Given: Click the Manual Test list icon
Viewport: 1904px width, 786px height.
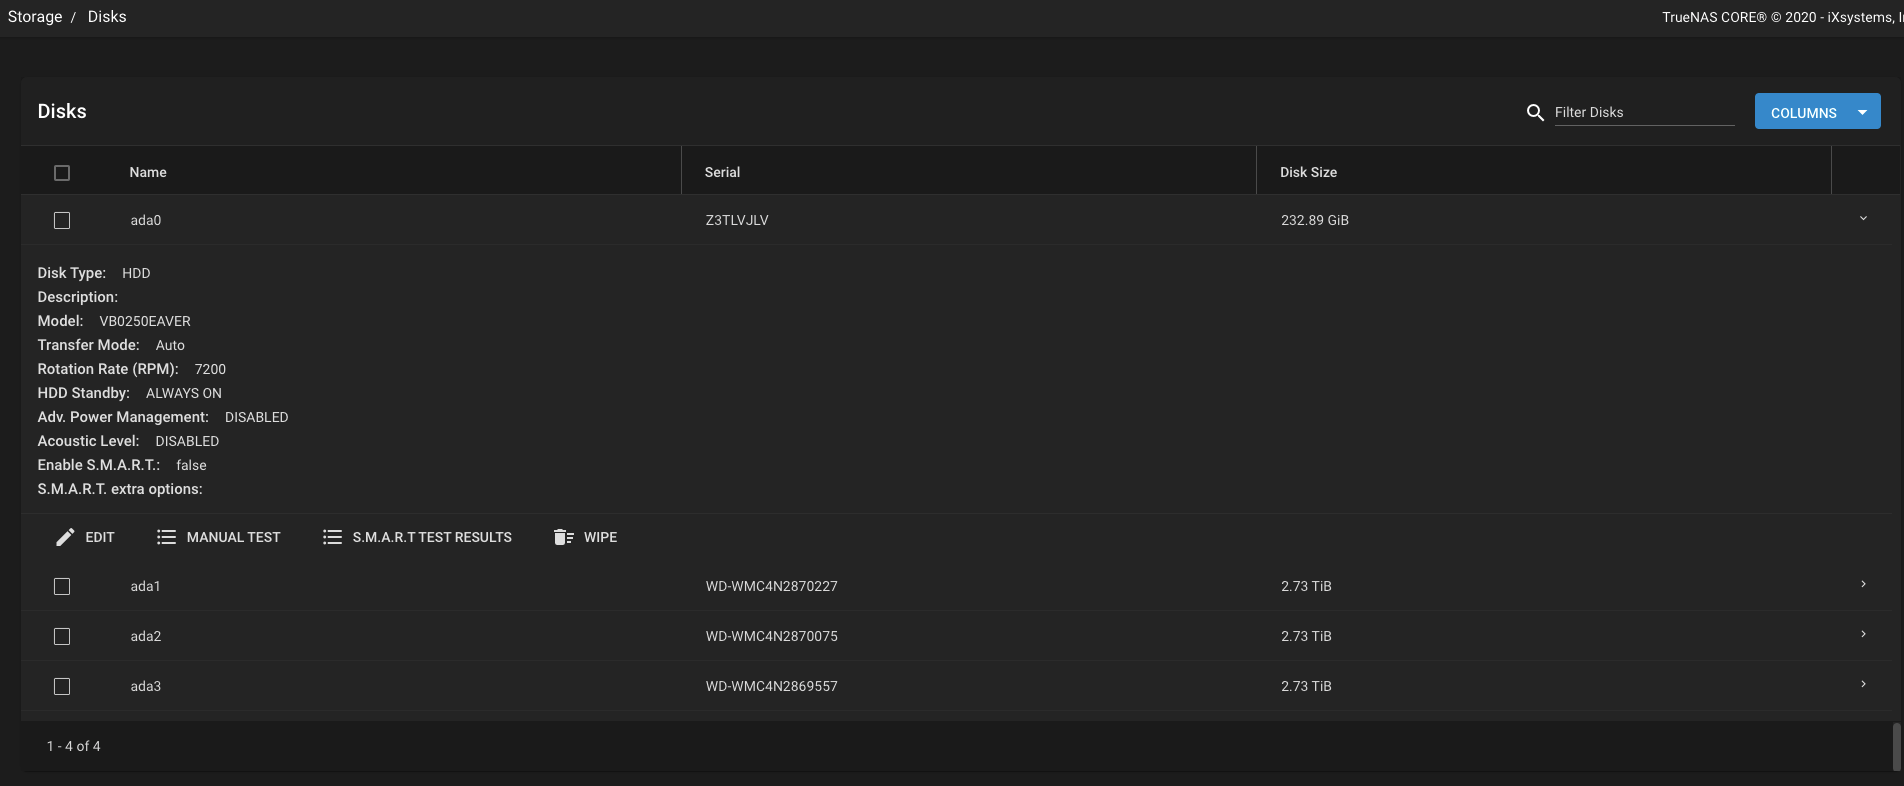Looking at the screenshot, I should [x=166, y=537].
